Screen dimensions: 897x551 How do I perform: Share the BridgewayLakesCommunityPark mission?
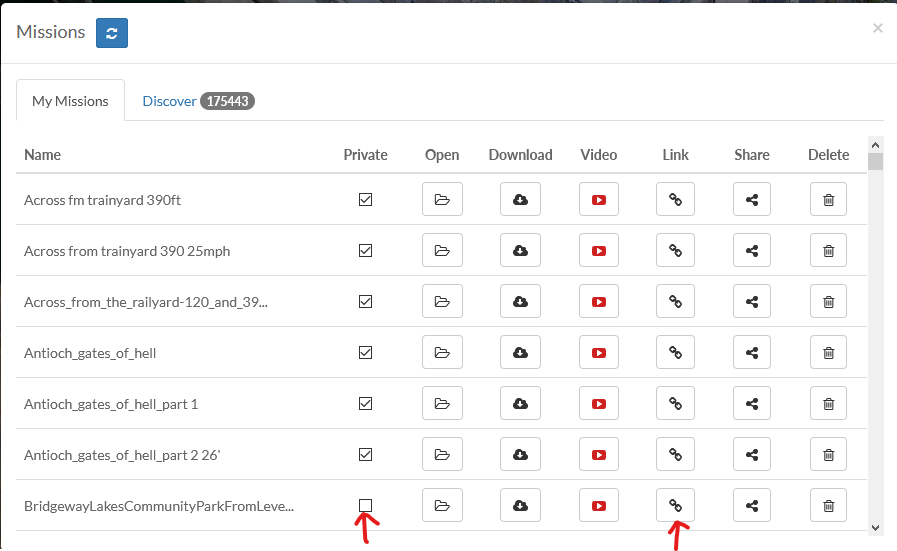[x=752, y=505]
